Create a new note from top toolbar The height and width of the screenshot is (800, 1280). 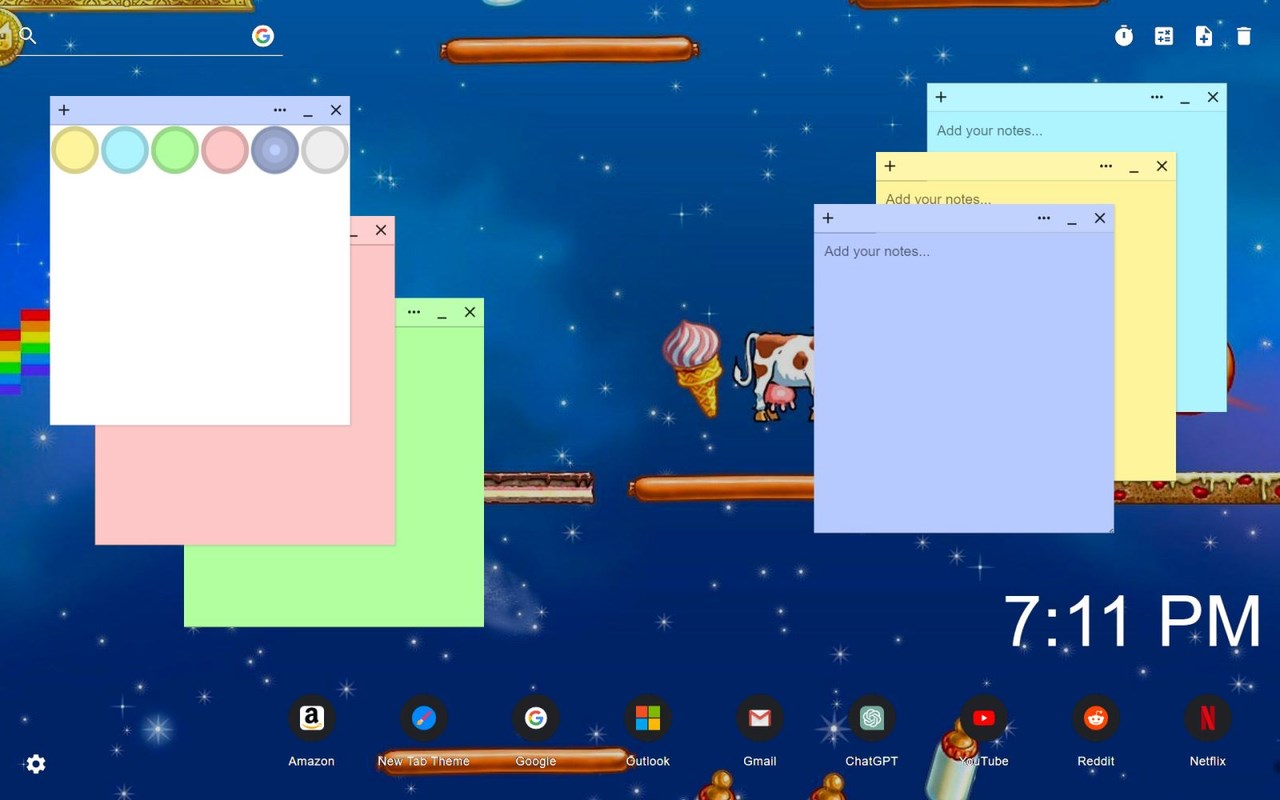pyautogui.click(x=1204, y=36)
